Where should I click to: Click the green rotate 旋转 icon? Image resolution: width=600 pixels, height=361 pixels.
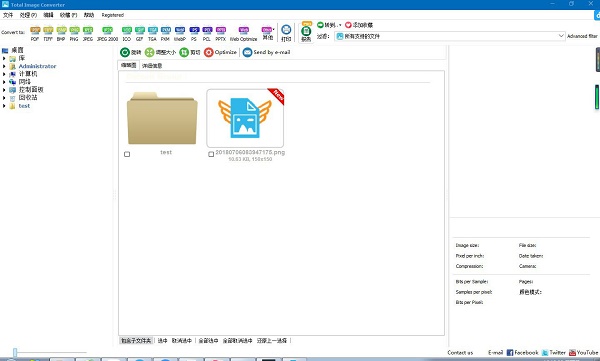130,52
